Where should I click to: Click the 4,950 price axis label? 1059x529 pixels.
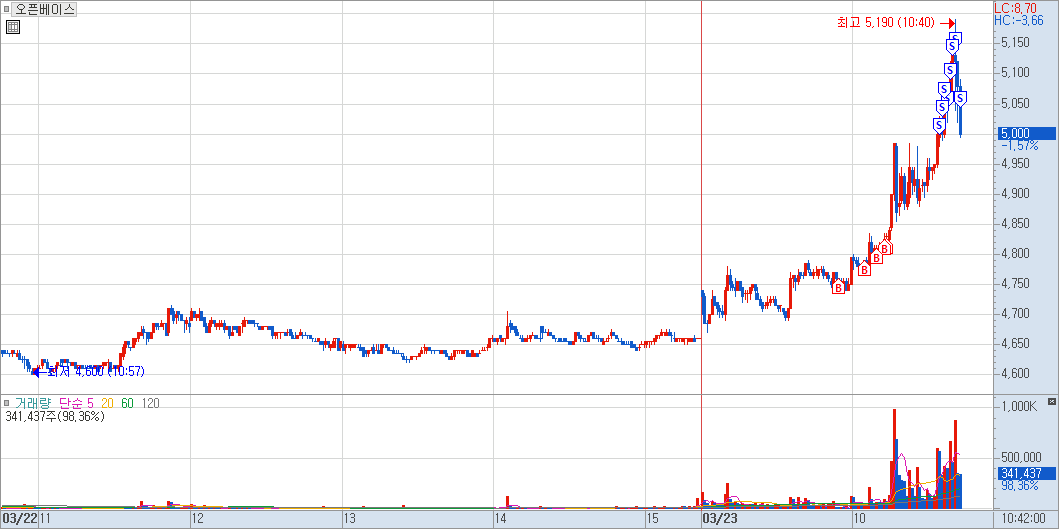click(1015, 163)
